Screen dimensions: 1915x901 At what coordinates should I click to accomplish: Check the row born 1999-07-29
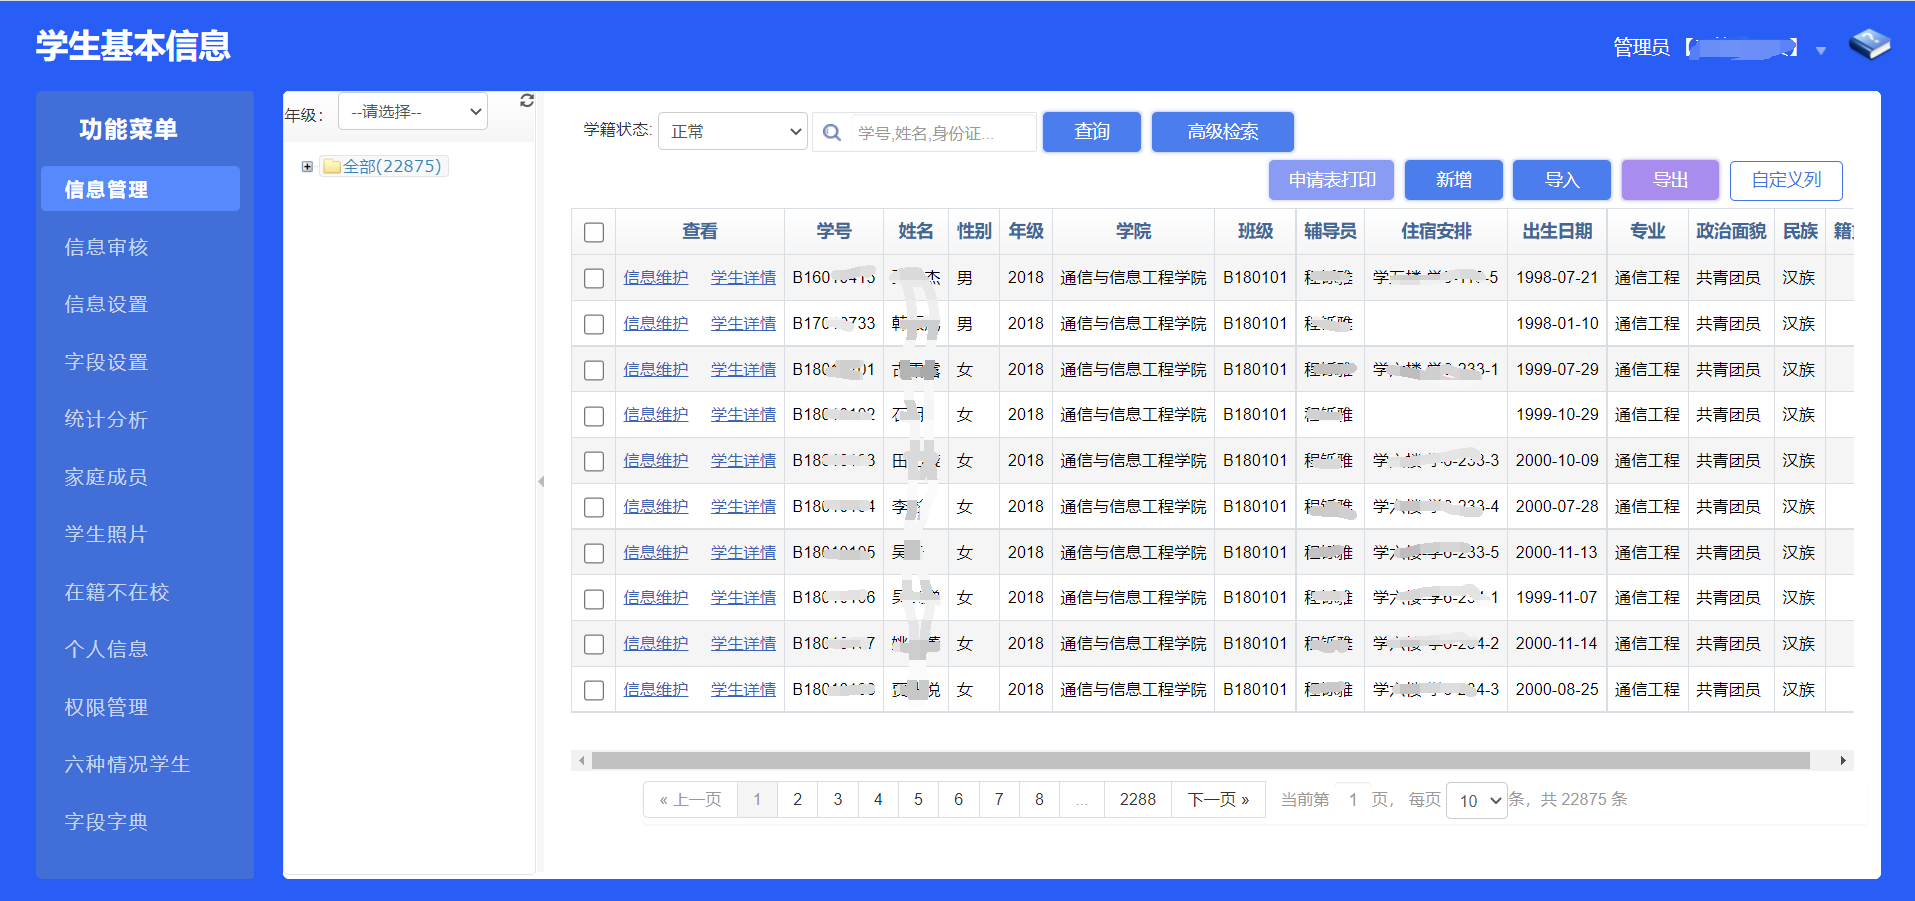click(594, 370)
